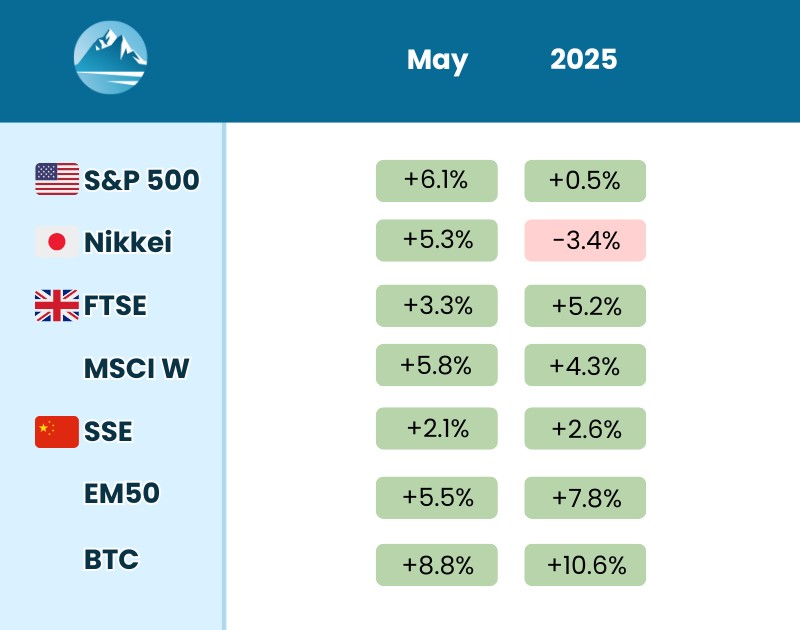Select the 2025 column header
The height and width of the screenshot is (630, 800).
click(x=584, y=59)
